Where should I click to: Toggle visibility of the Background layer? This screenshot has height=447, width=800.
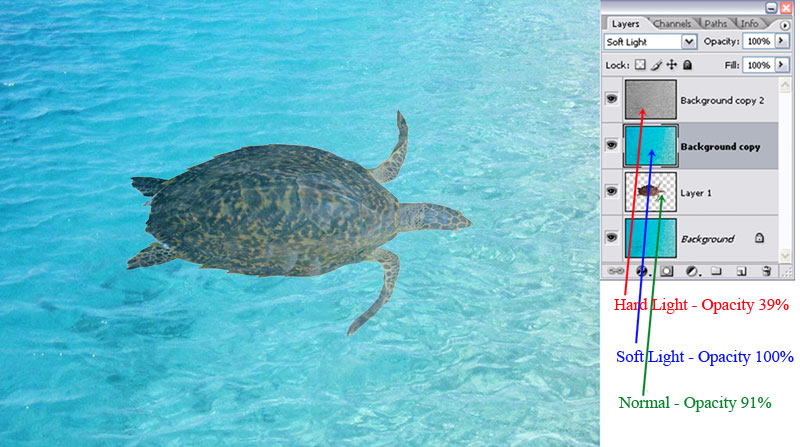pyautogui.click(x=611, y=237)
